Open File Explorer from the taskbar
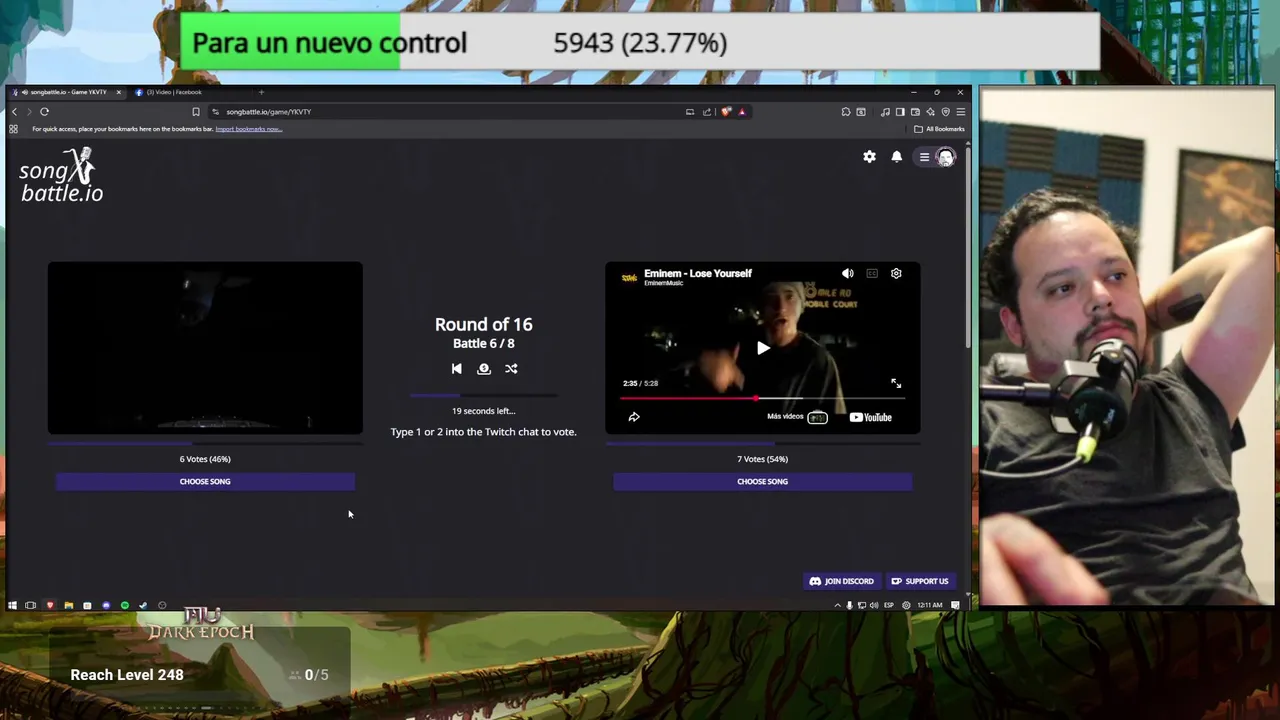1280x720 pixels. point(69,605)
